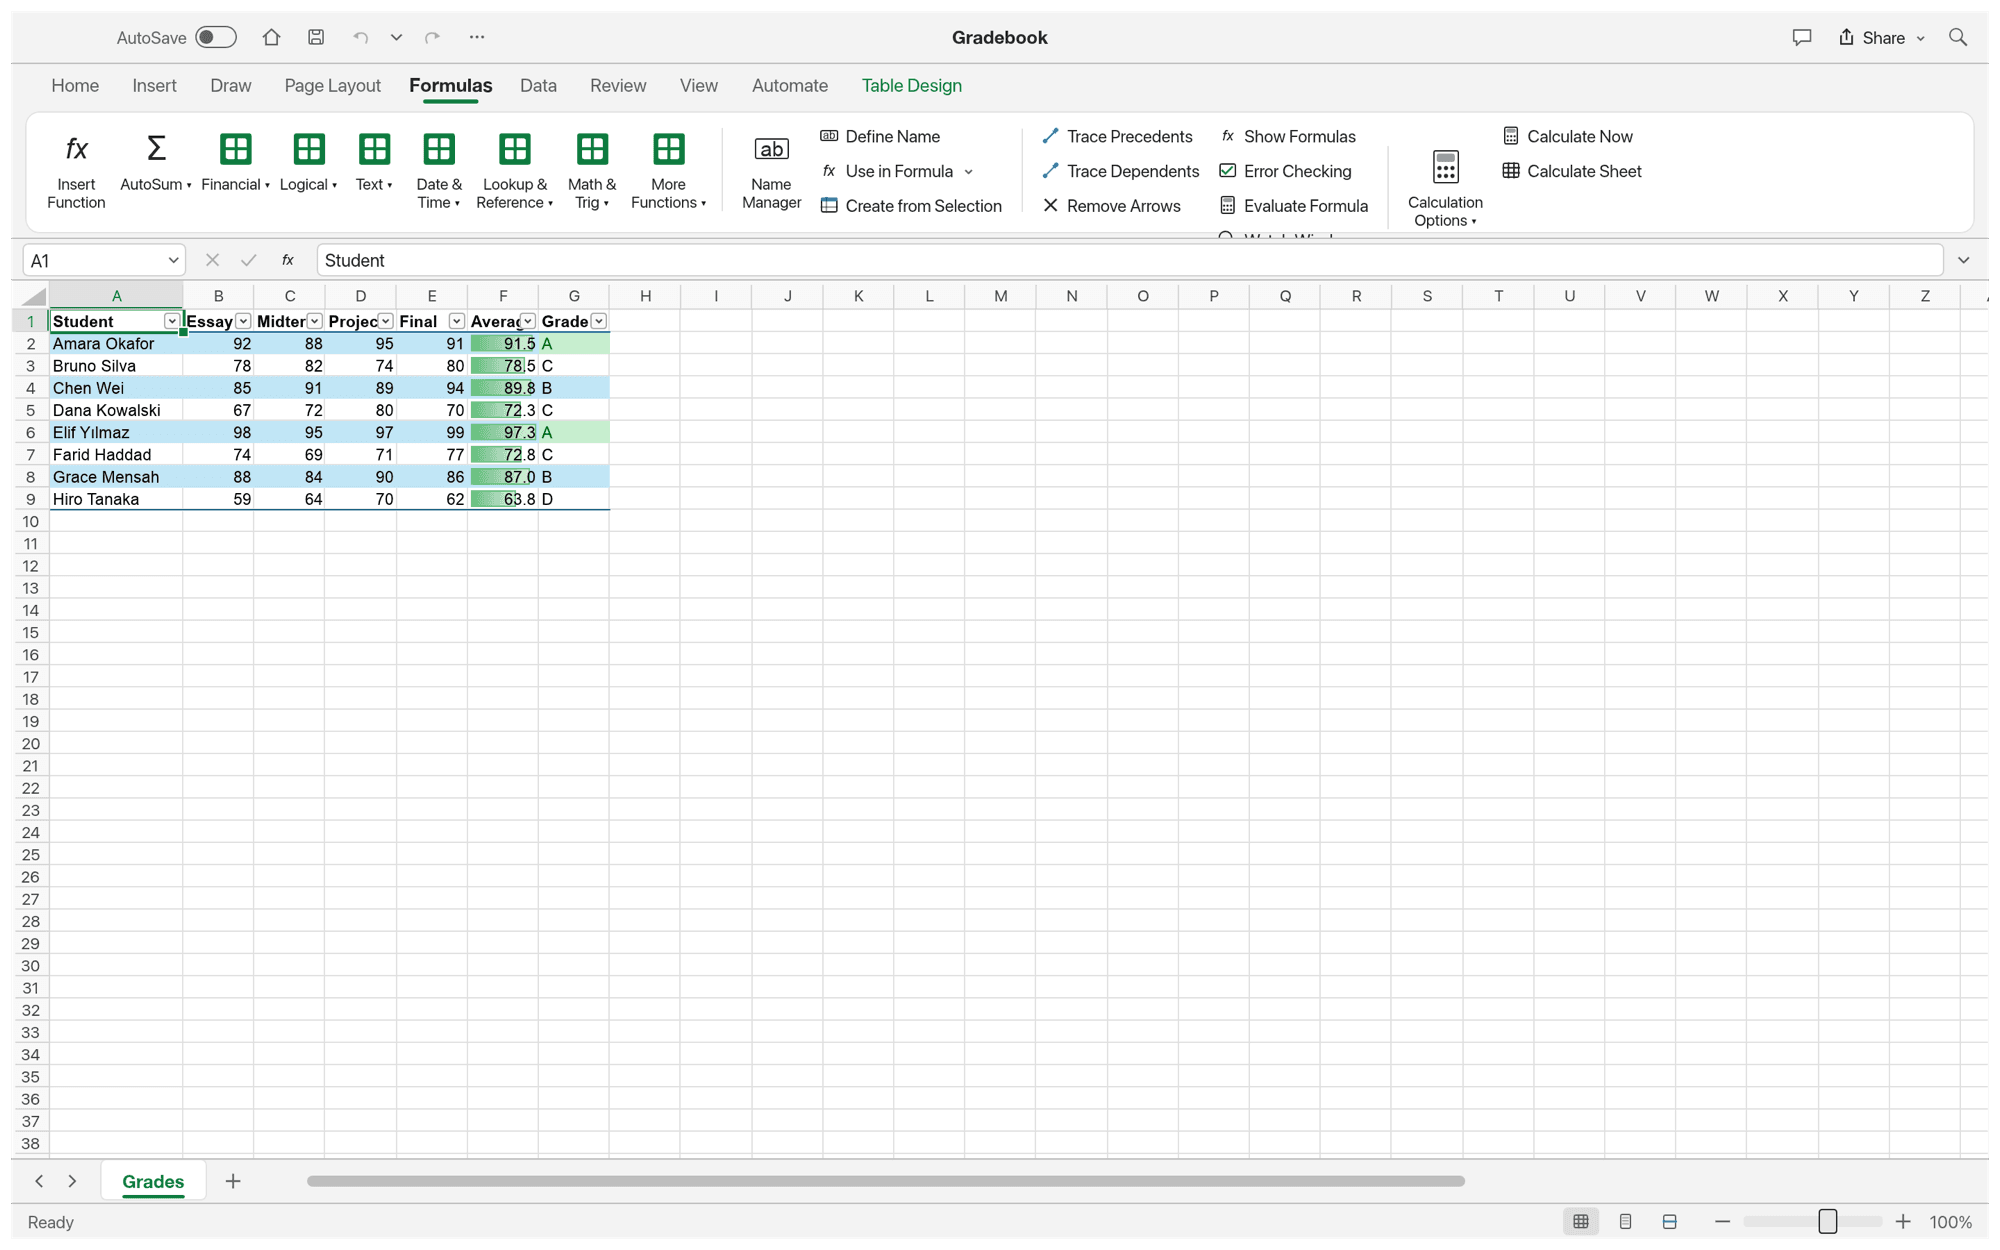This screenshot has height=1250, width=2000.
Task: Click Remove Arrows
Action: click(x=1111, y=206)
